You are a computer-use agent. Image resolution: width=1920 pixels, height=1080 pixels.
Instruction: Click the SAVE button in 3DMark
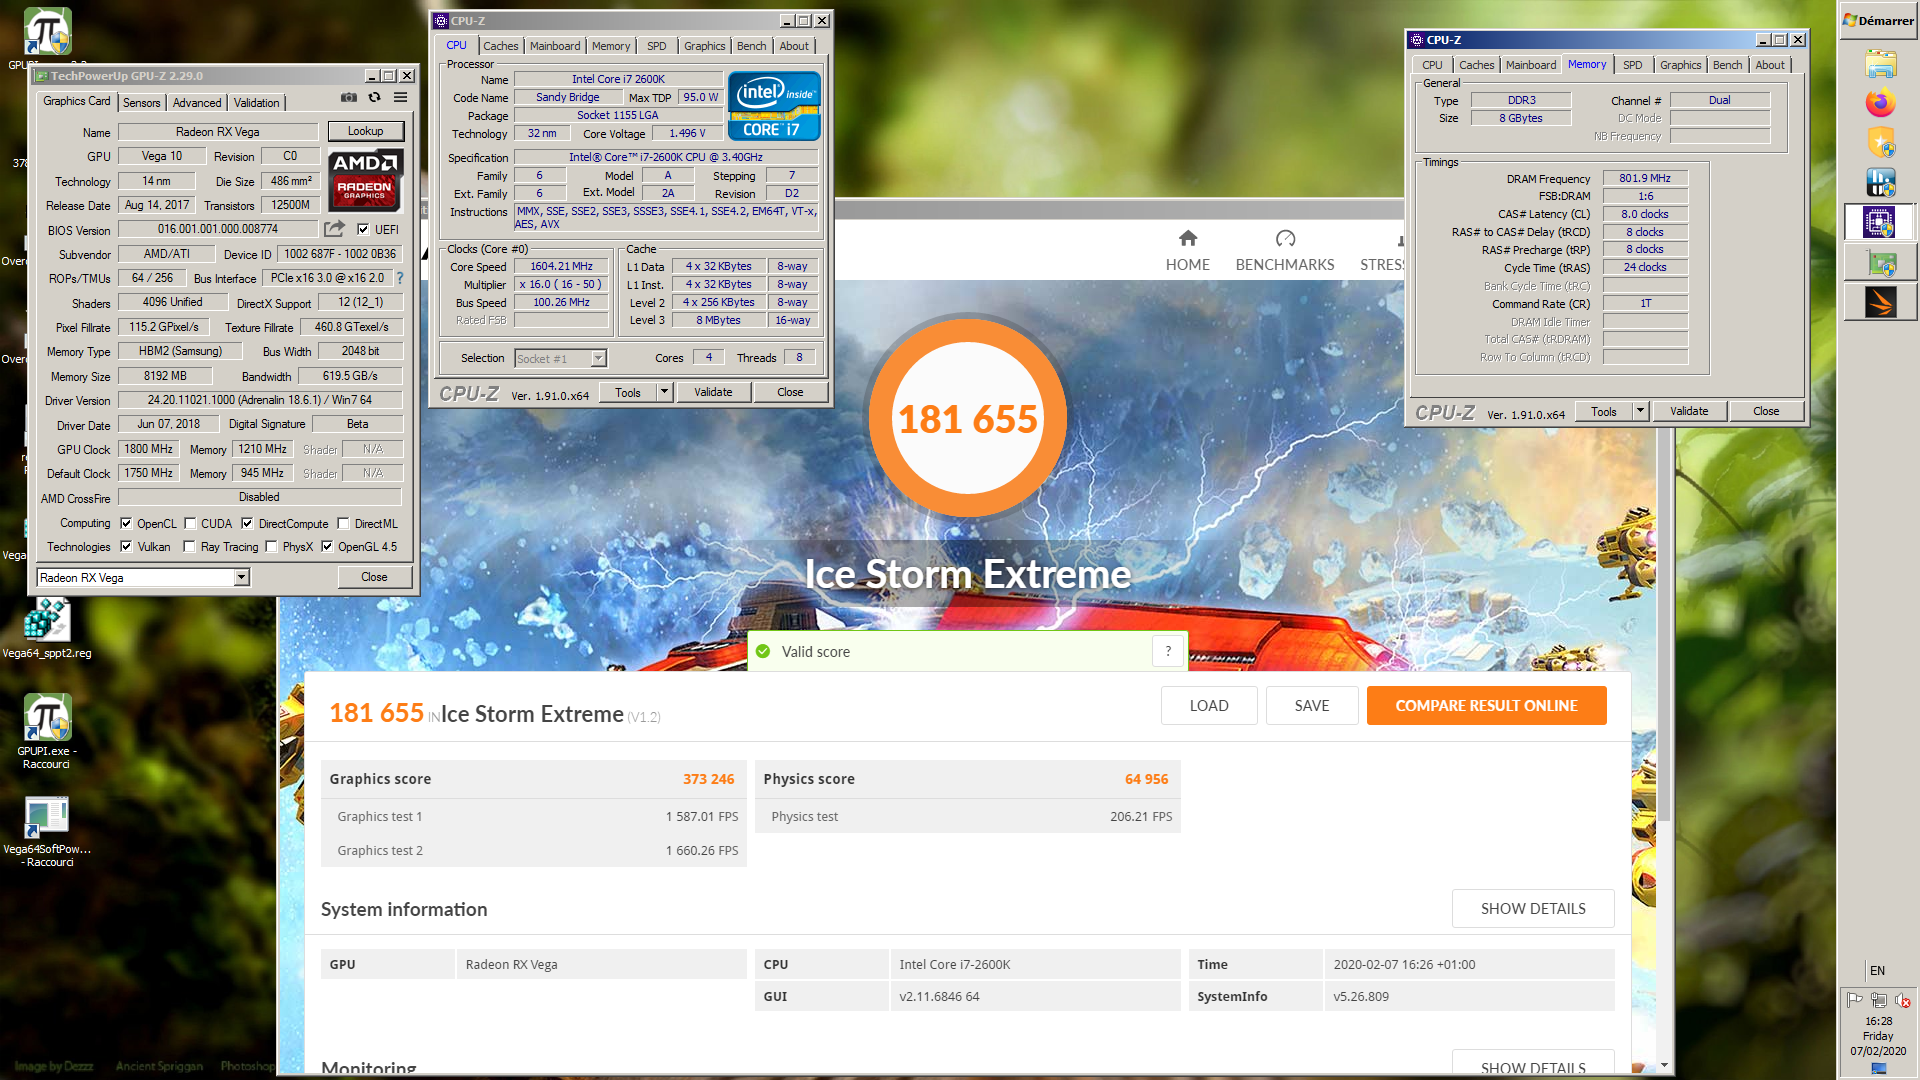tap(1311, 705)
